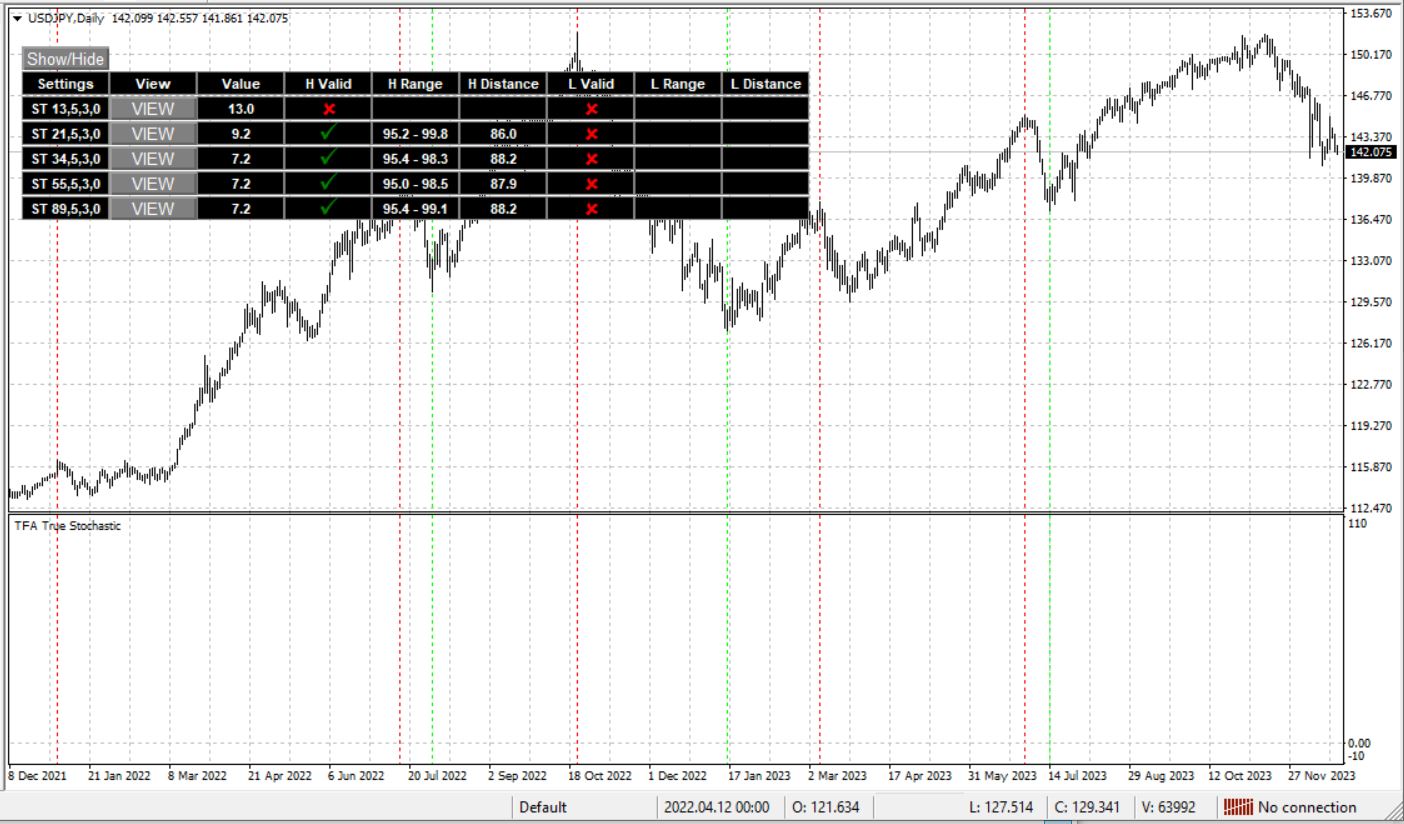The height and width of the screenshot is (824, 1404).
Task: Click the VIEW button for ST 55,5,3,0
Action: click(x=155, y=183)
